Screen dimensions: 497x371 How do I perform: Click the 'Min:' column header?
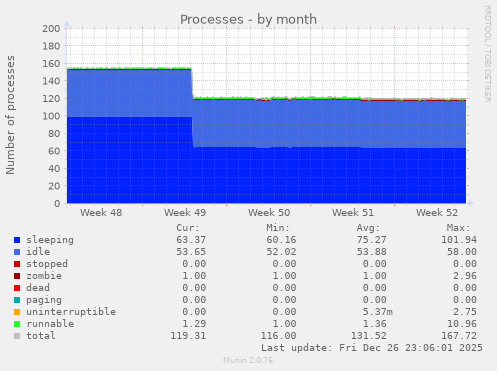click(278, 228)
